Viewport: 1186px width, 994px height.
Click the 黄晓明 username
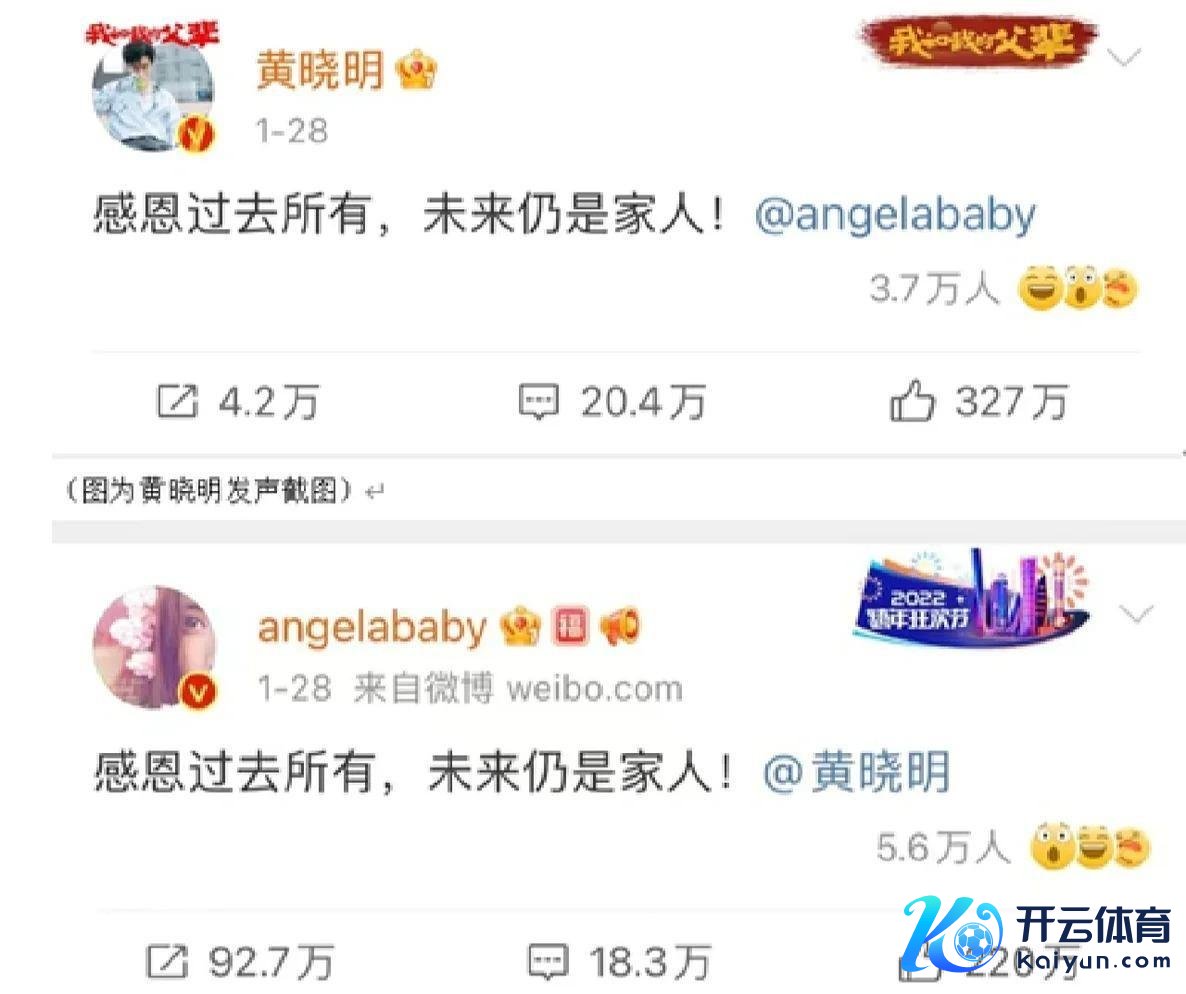pyautogui.click(x=321, y=70)
